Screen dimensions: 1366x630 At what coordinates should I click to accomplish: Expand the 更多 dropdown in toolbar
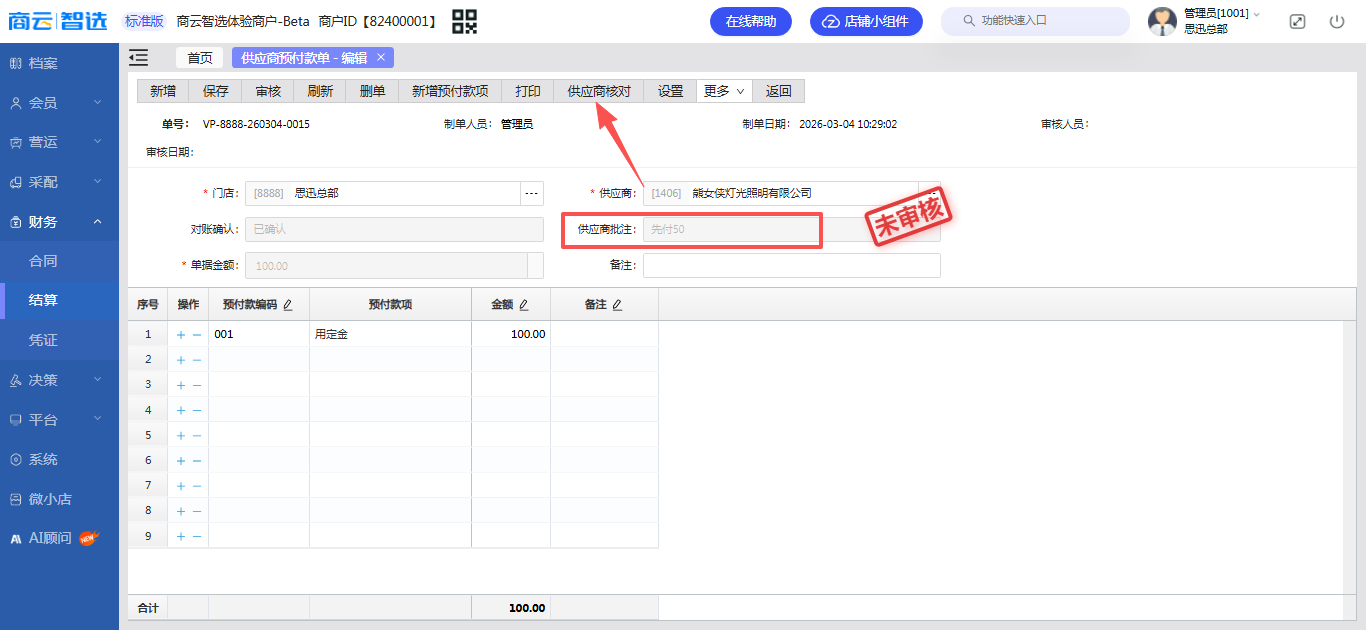[x=724, y=91]
